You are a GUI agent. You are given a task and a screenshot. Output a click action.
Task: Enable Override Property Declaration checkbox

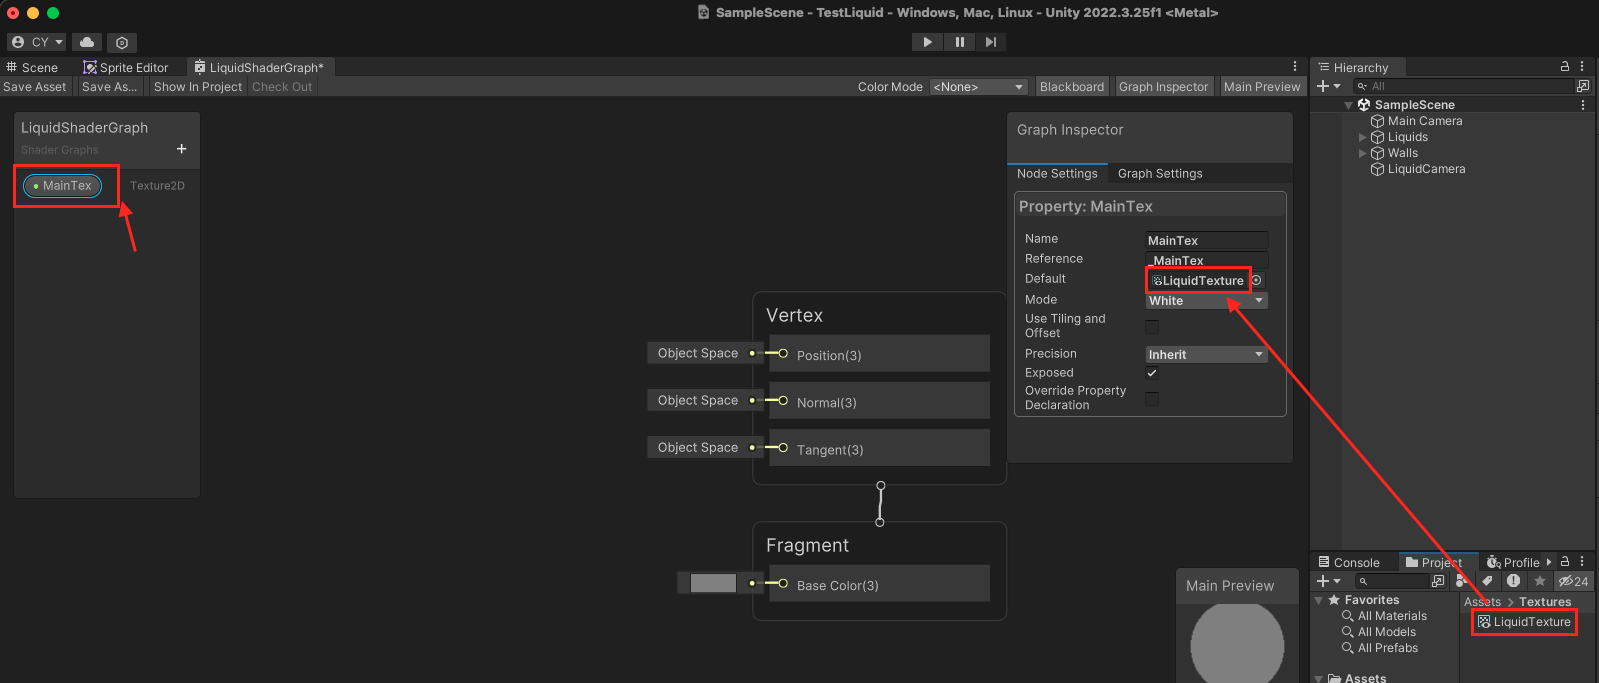point(1152,399)
